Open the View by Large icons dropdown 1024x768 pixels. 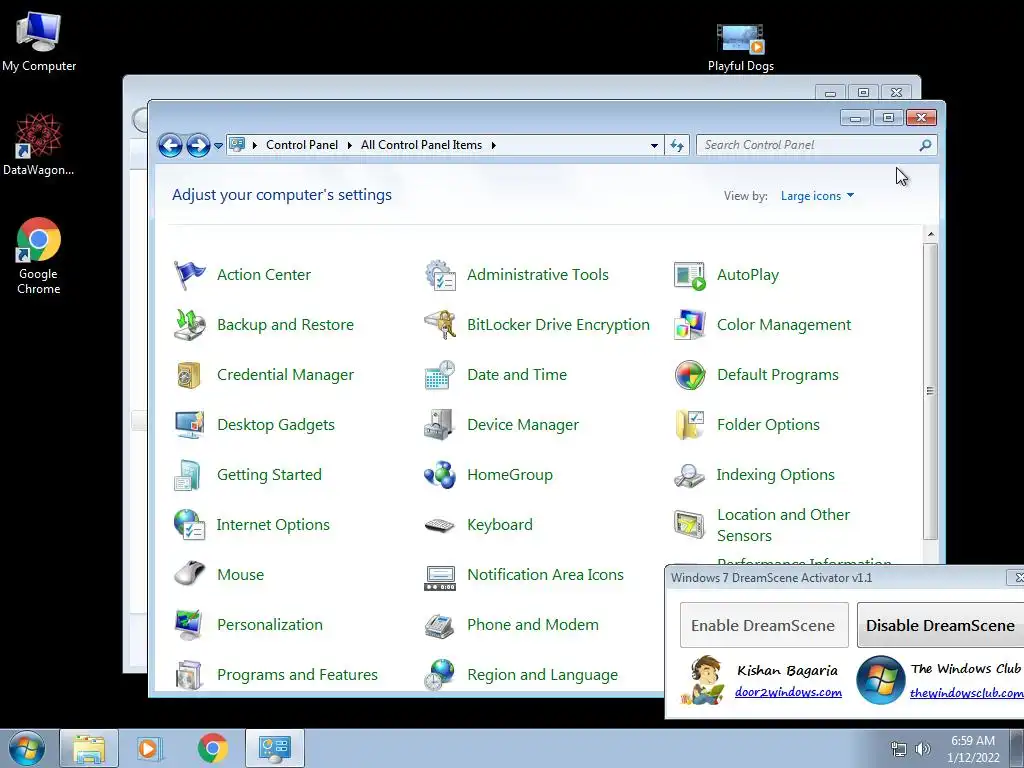(x=817, y=196)
